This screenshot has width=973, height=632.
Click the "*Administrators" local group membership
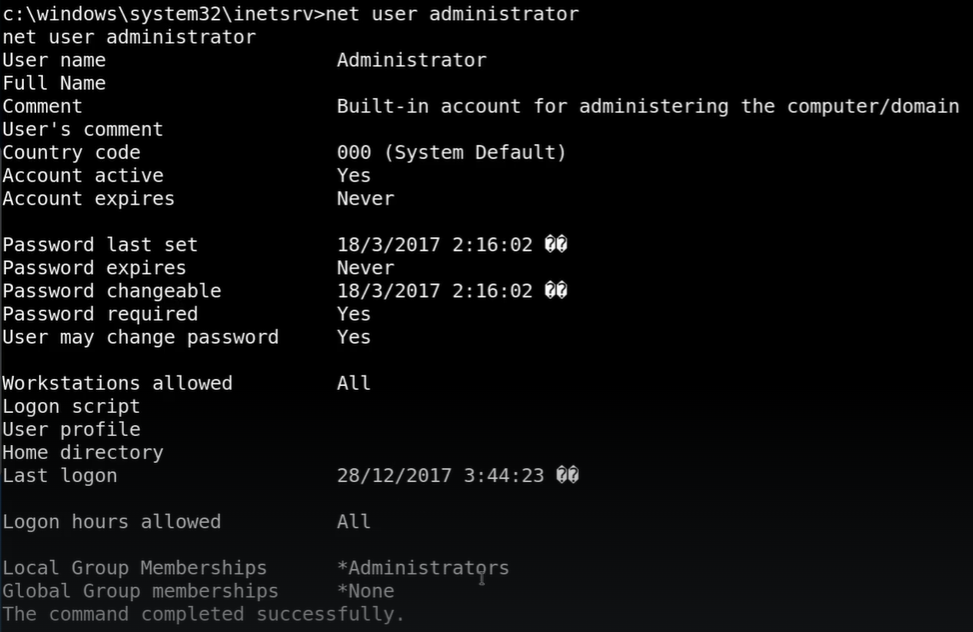click(x=423, y=568)
